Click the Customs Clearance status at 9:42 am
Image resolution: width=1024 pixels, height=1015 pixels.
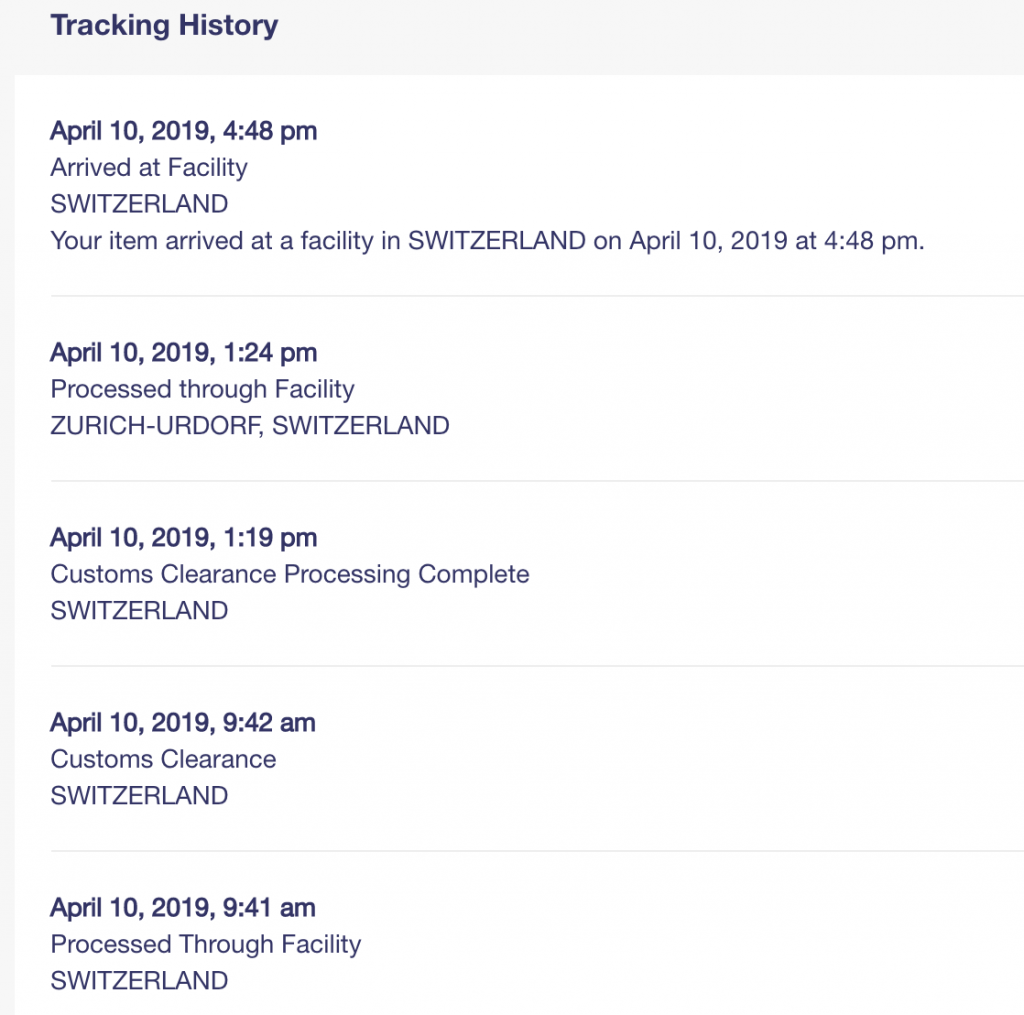click(163, 759)
